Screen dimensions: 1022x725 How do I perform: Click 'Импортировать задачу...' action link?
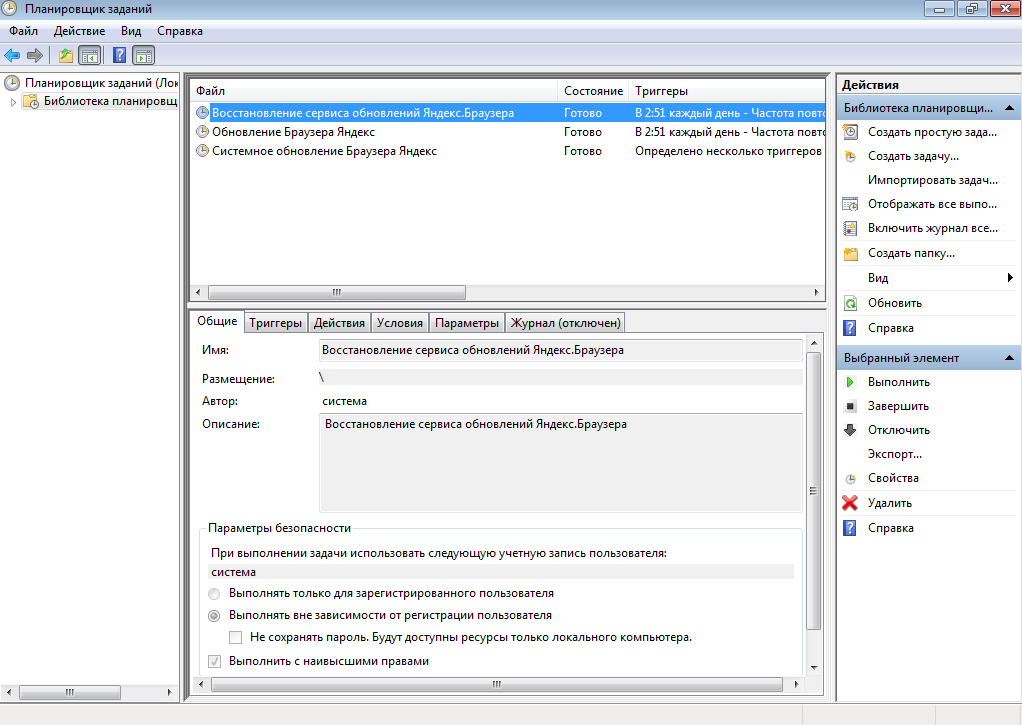click(932, 180)
